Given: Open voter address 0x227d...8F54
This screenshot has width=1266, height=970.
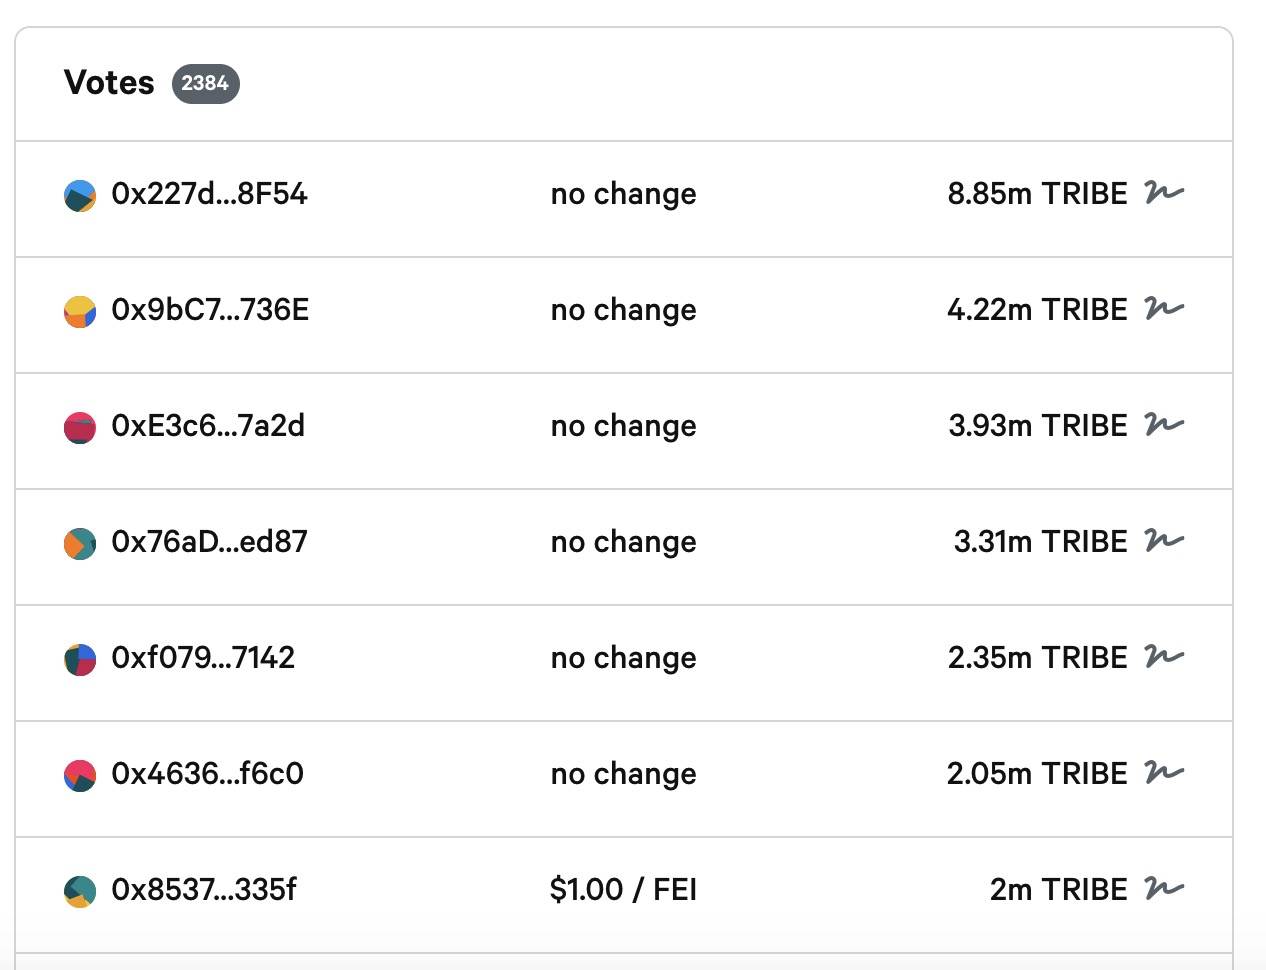Looking at the screenshot, I should pos(209,194).
